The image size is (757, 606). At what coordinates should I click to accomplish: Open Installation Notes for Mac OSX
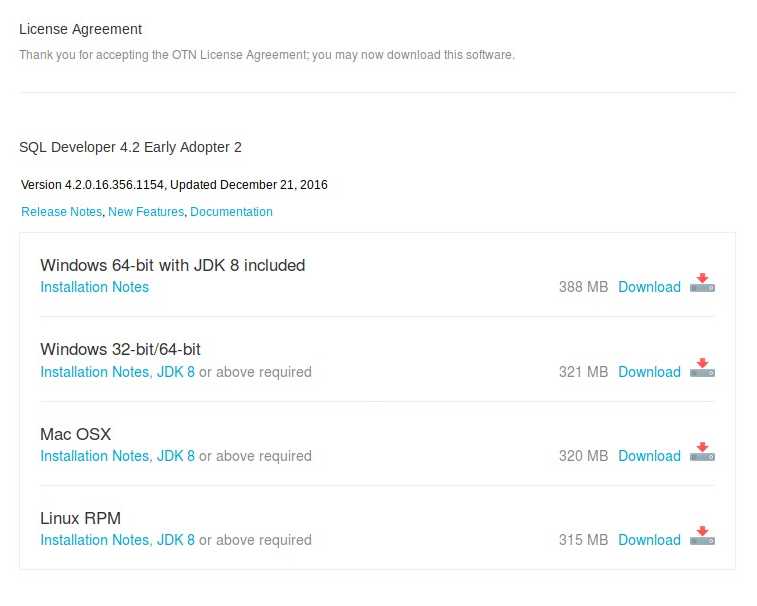click(x=94, y=456)
